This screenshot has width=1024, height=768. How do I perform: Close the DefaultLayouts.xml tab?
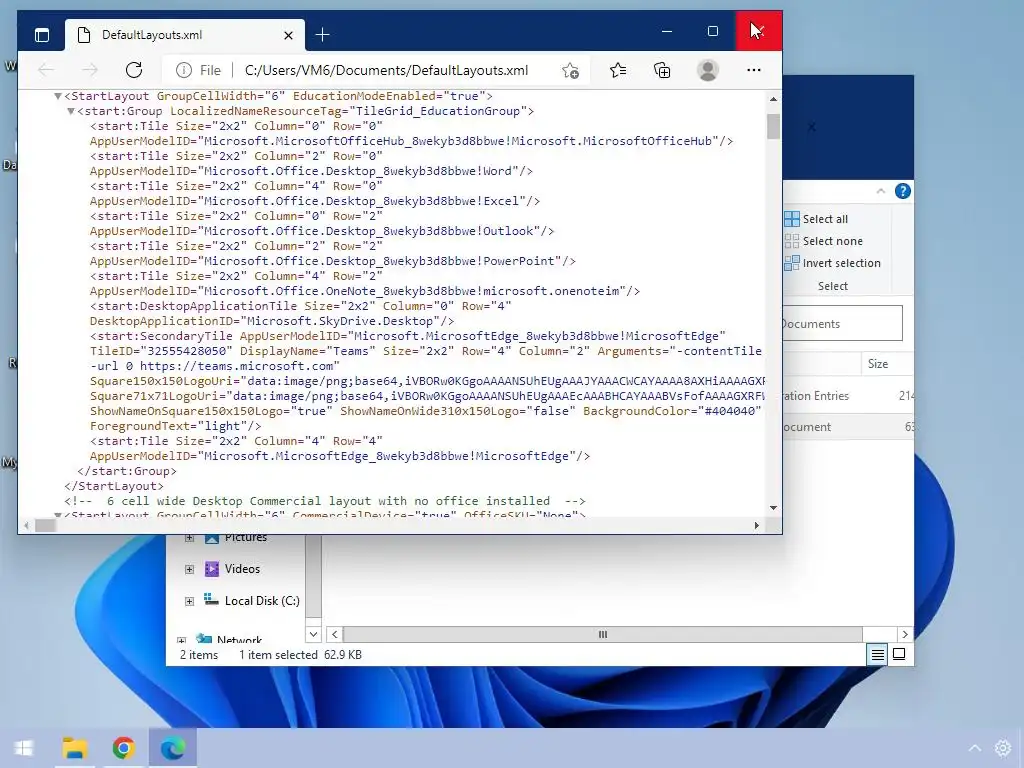pyautogui.click(x=288, y=35)
